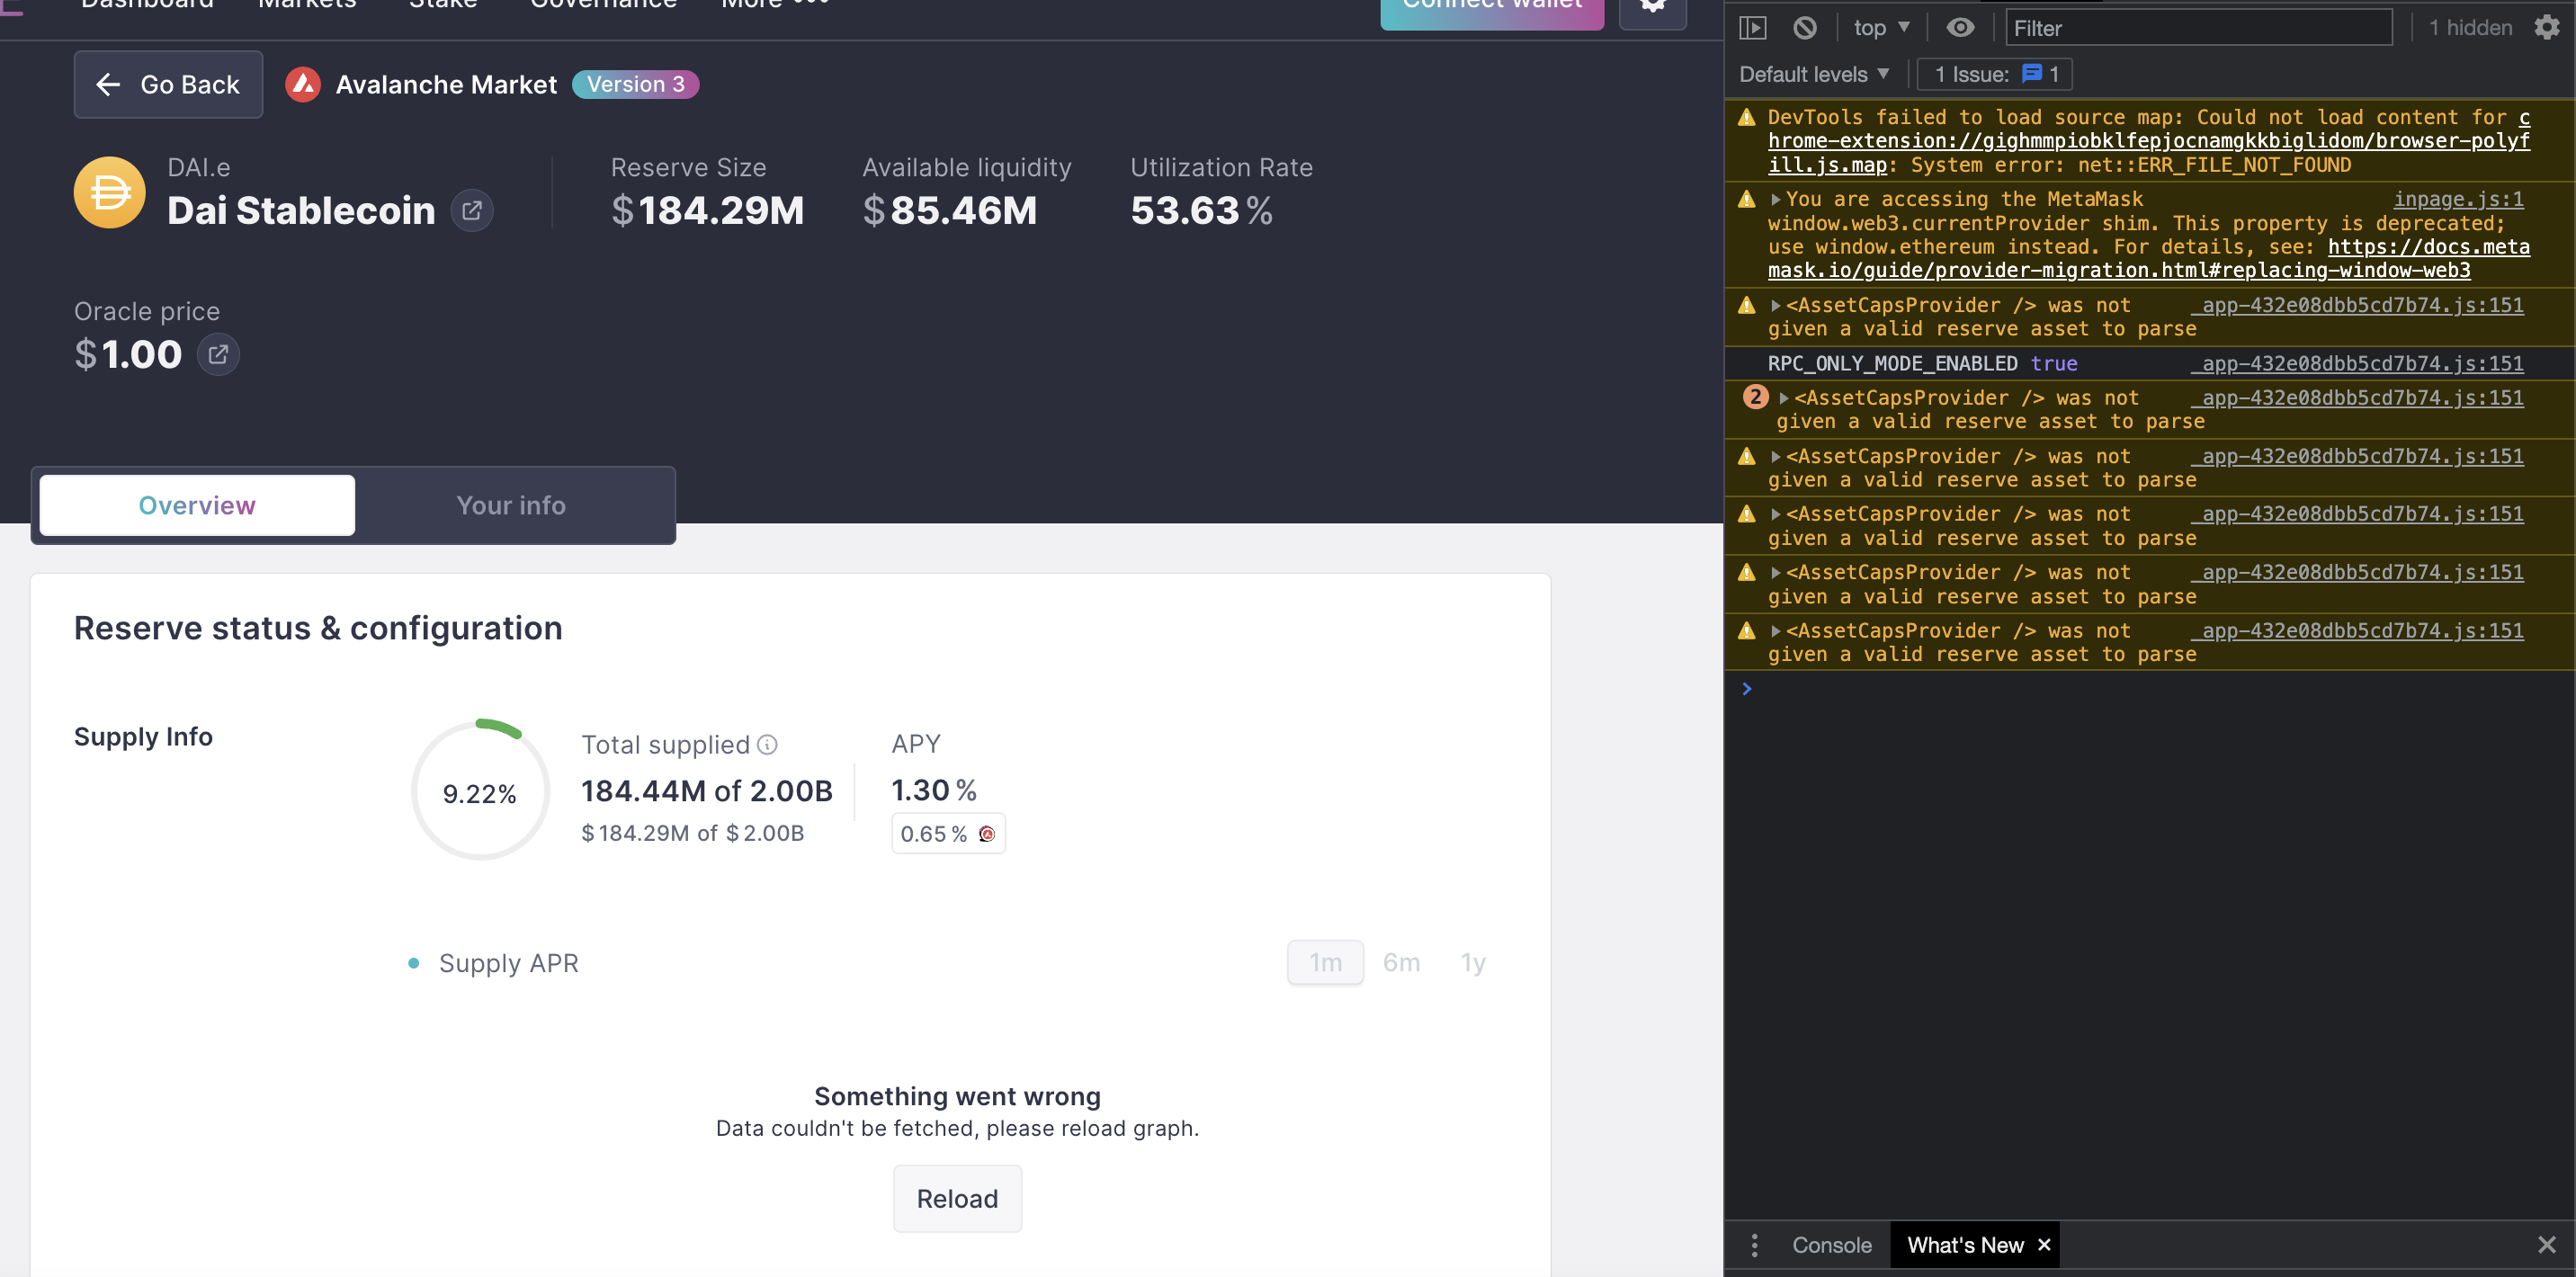Click the incentives icon in the 0.65% badge

(x=987, y=834)
